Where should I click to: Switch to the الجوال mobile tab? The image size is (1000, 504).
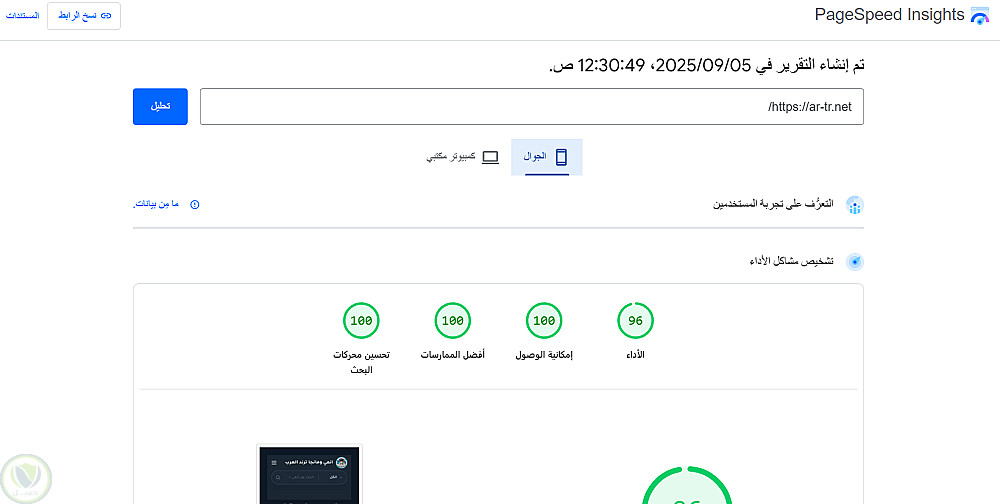coord(547,157)
